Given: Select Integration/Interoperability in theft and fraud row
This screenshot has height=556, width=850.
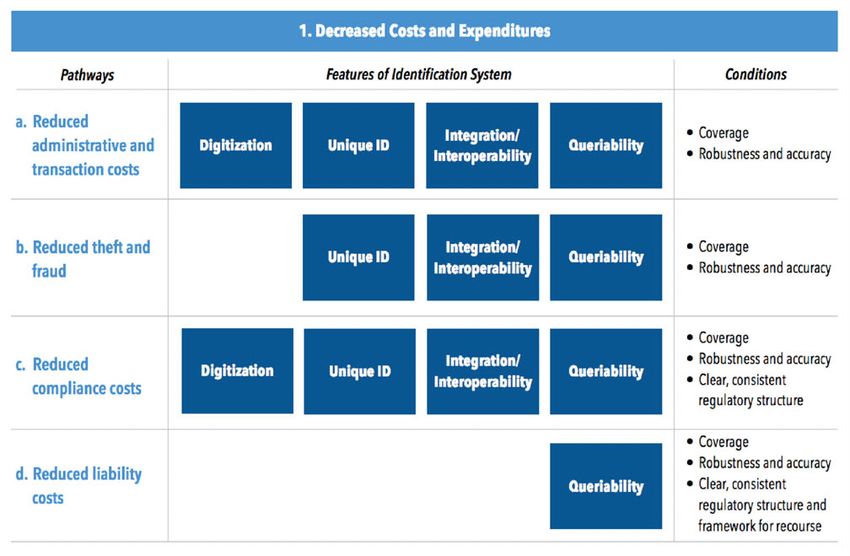Looking at the screenshot, I should pos(482,257).
